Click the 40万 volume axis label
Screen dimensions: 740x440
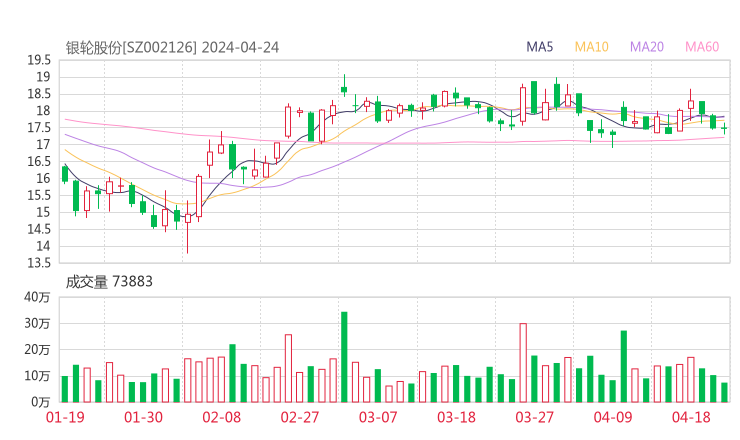37,297
